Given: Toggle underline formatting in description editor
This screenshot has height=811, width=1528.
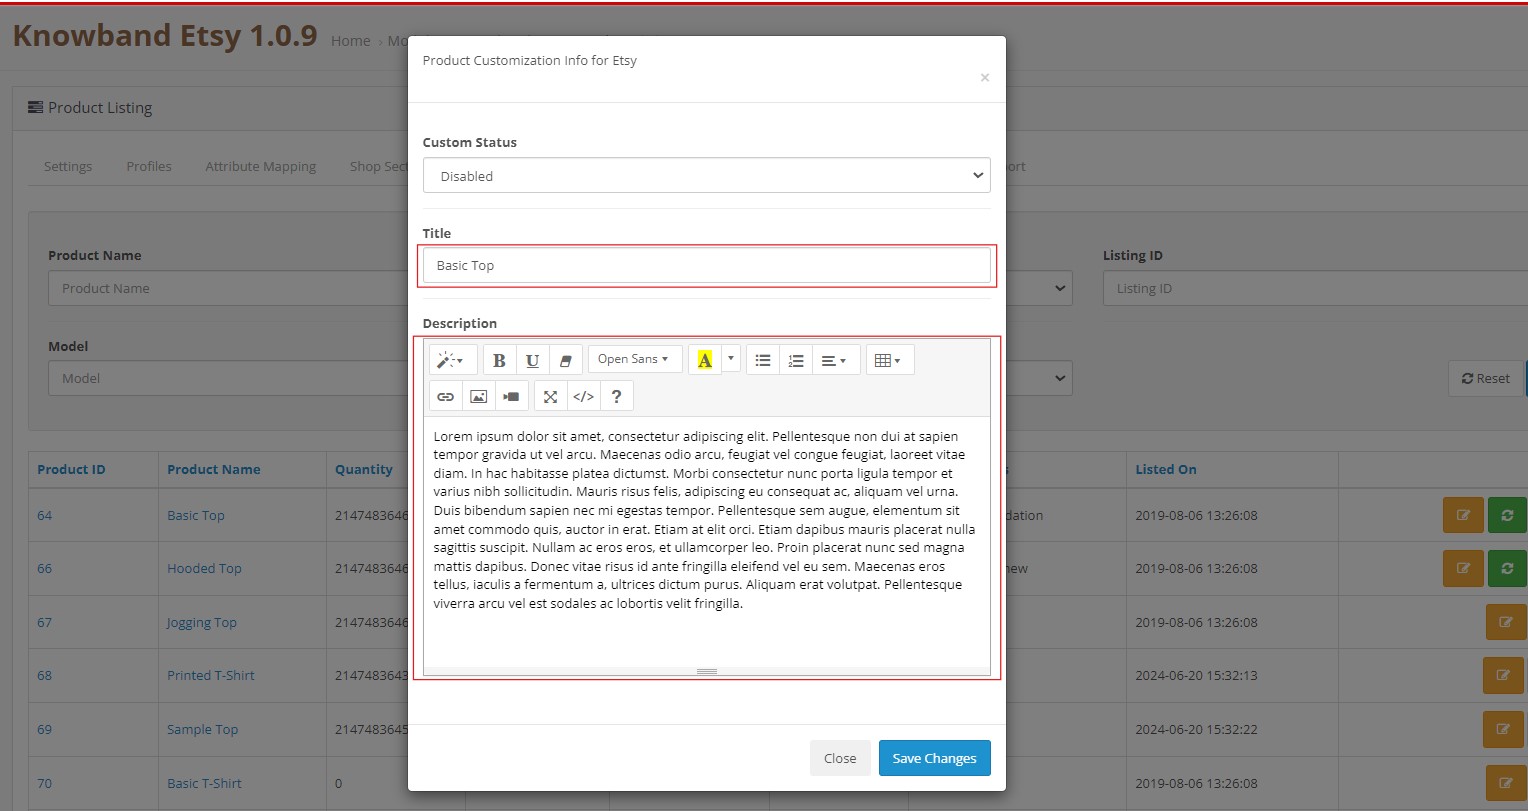Looking at the screenshot, I should [532, 360].
